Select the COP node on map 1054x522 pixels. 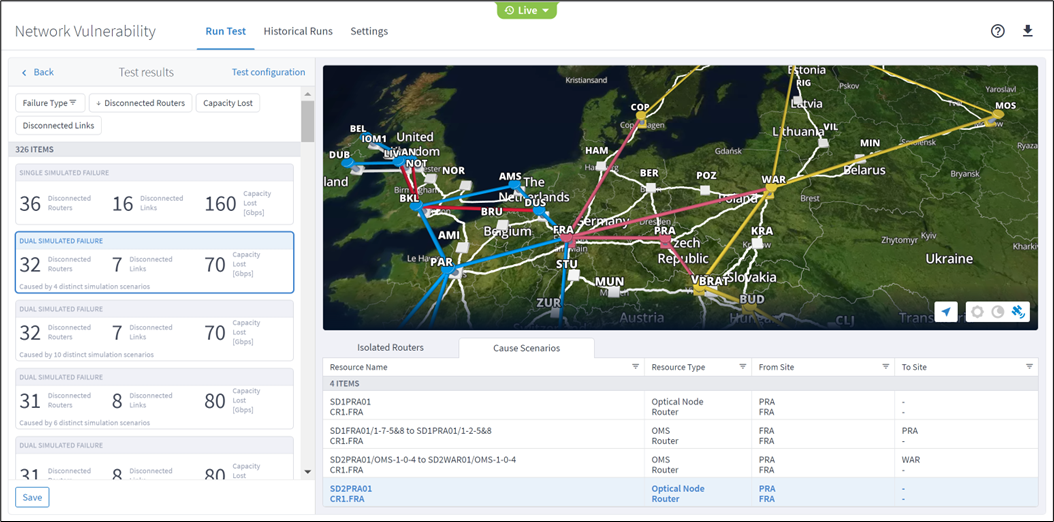pos(641,116)
